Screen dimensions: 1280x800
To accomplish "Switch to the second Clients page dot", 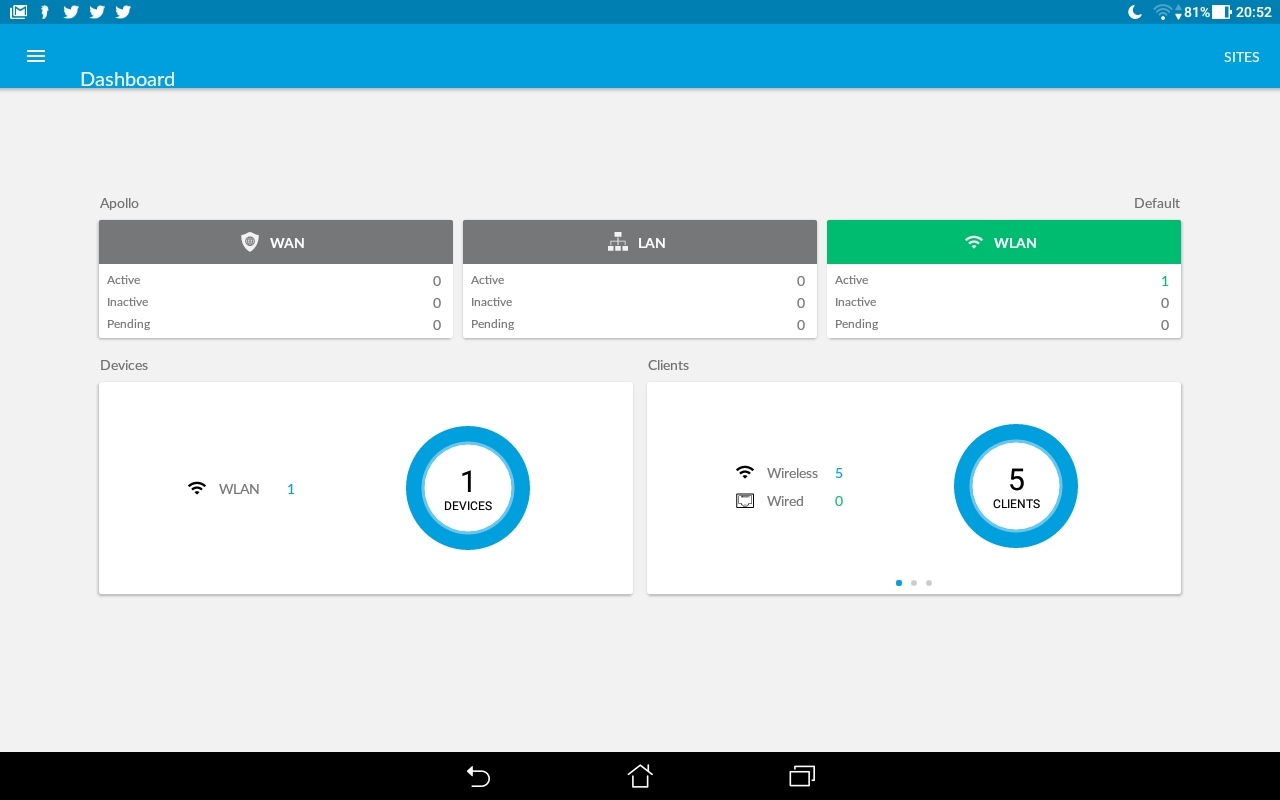I will click(914, 582).
